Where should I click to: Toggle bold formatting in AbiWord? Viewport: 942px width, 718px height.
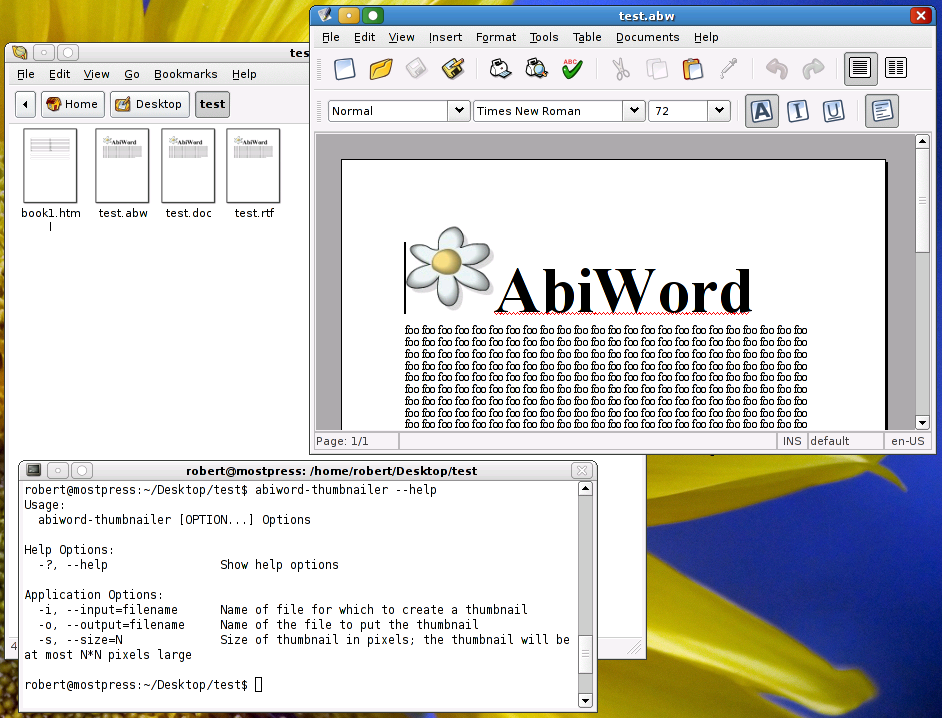[762, 111]
